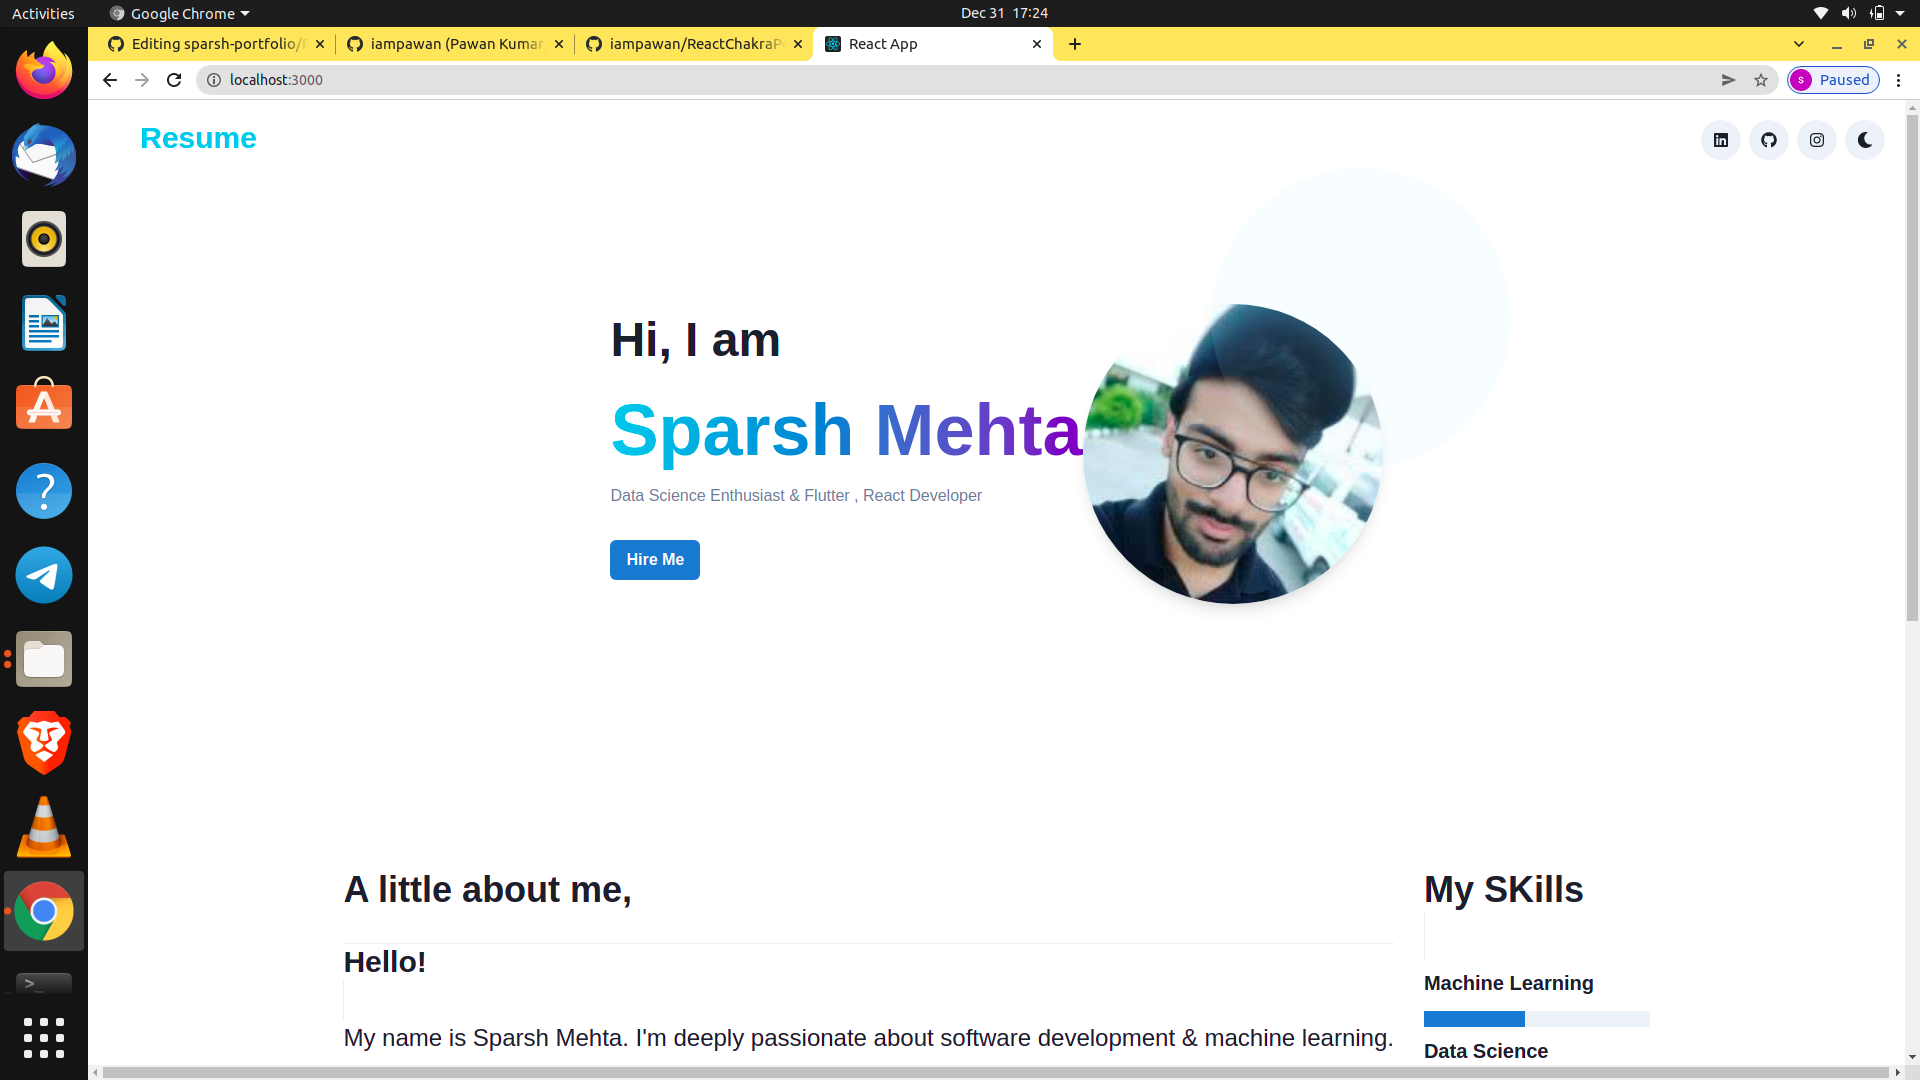Expand the tab search chevron
This screenshot has height=1080, width=1920.
[x=1800, y=44]
